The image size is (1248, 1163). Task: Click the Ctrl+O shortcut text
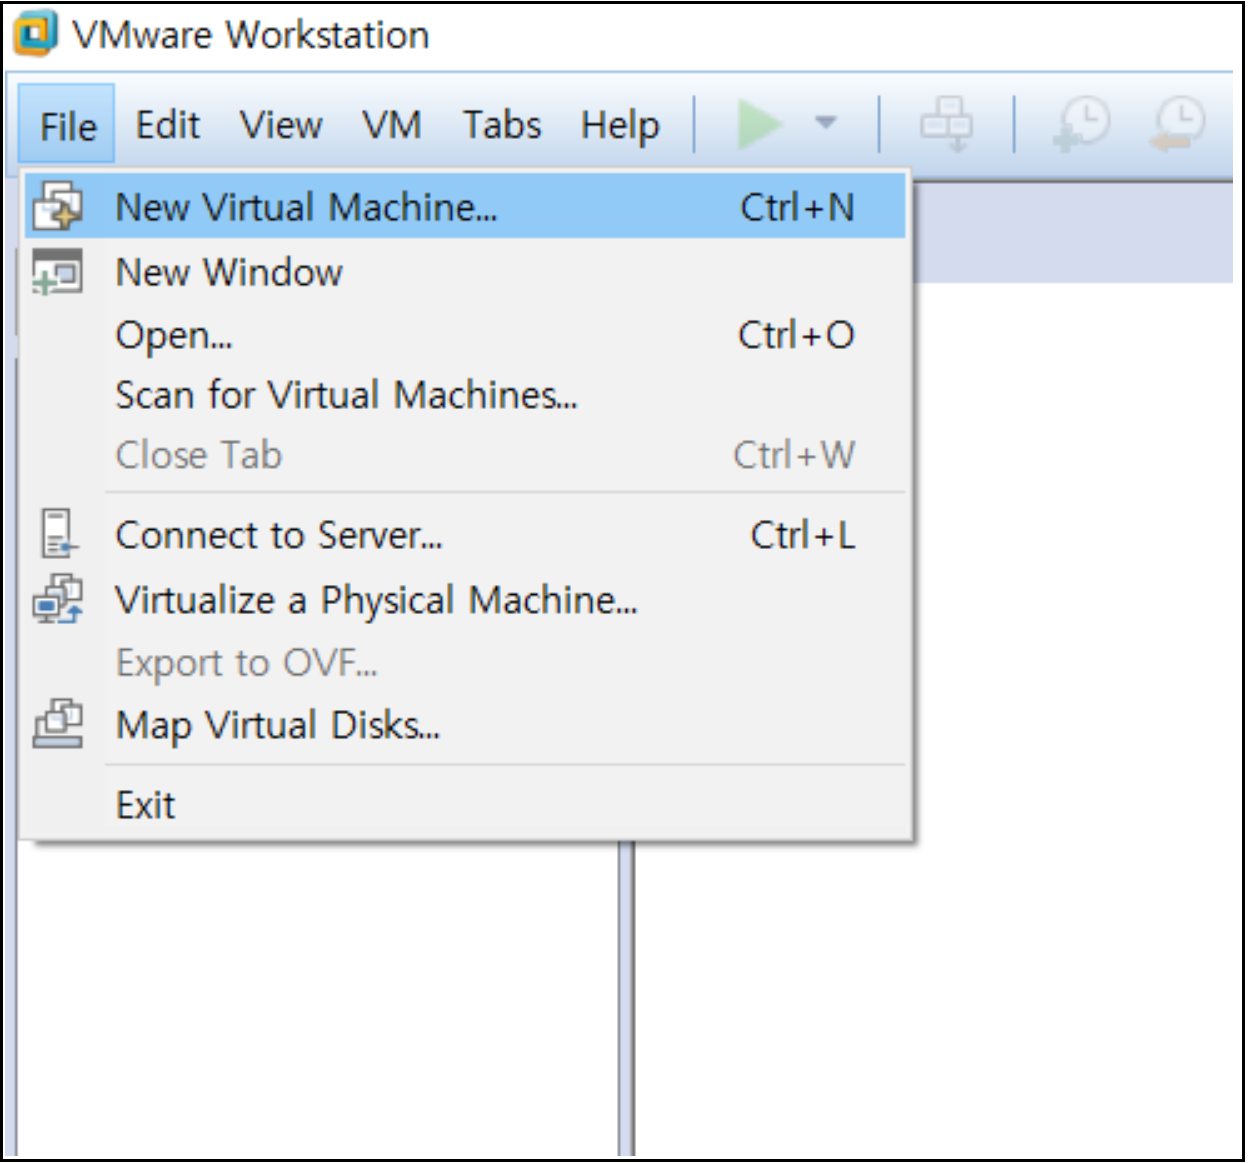(796, 335)
